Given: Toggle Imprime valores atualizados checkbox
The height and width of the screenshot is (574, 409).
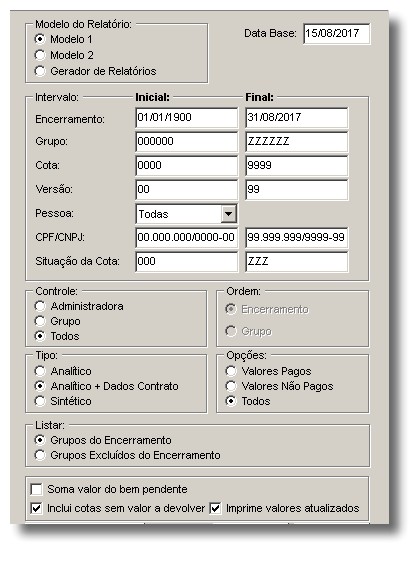Looking at the screenshot, I should [215, 508].
